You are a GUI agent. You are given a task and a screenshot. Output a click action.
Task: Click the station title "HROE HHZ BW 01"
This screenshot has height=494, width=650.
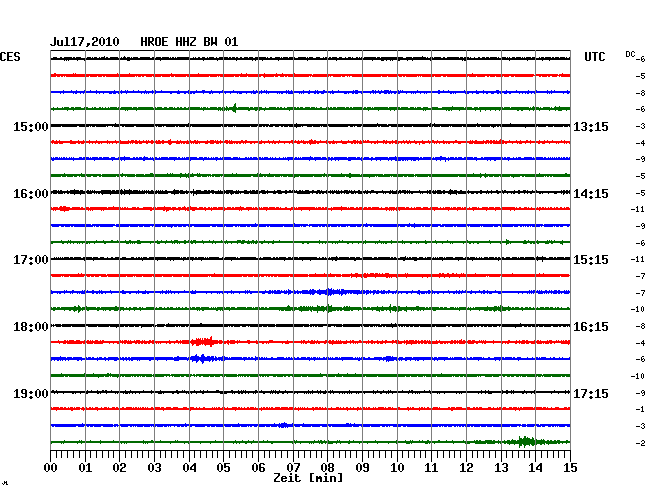[189, 42]
